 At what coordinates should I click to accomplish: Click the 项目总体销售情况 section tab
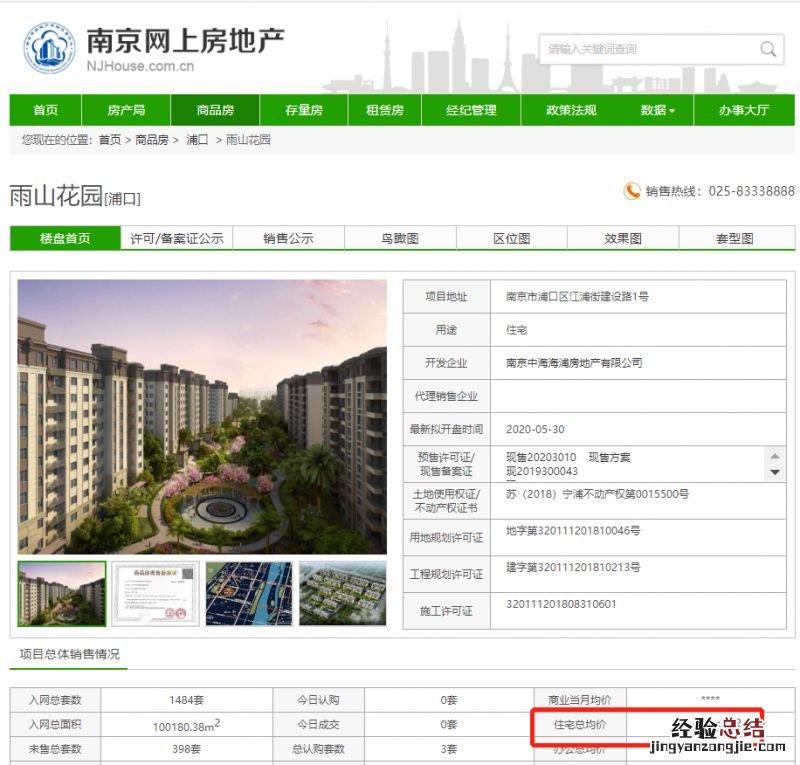pos(69,654)
